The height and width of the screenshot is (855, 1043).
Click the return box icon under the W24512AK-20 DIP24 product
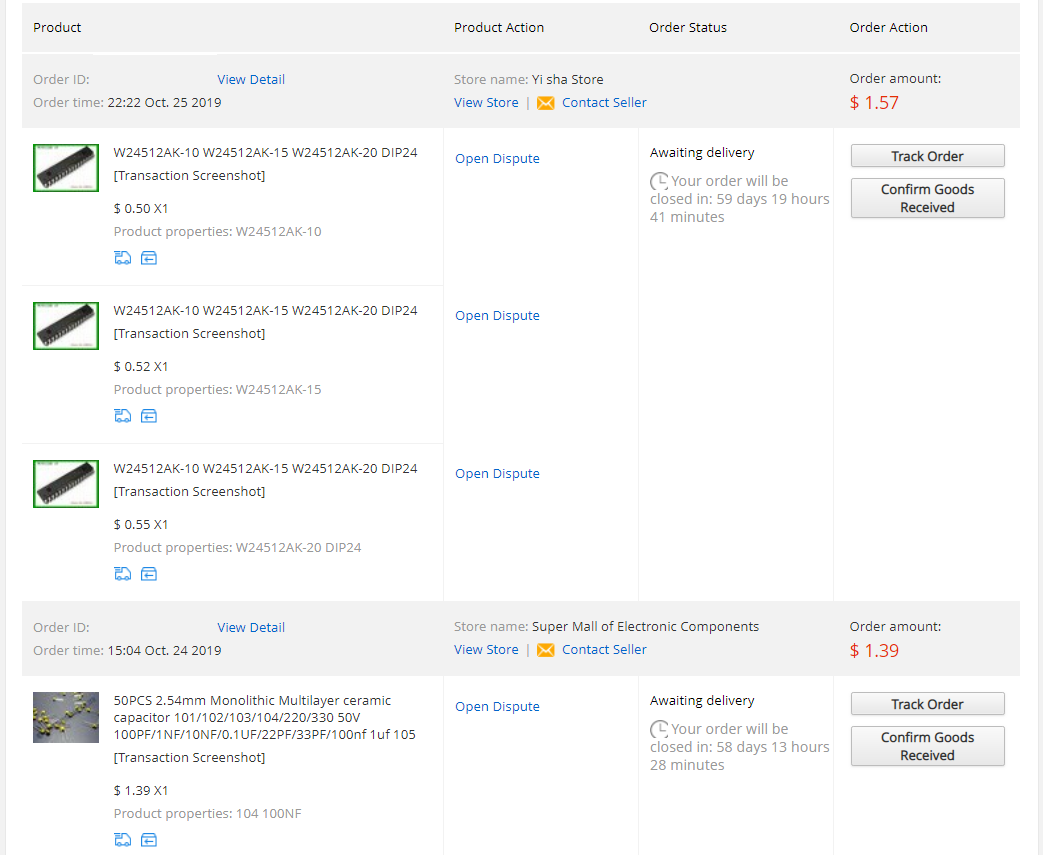coord(149,574)
